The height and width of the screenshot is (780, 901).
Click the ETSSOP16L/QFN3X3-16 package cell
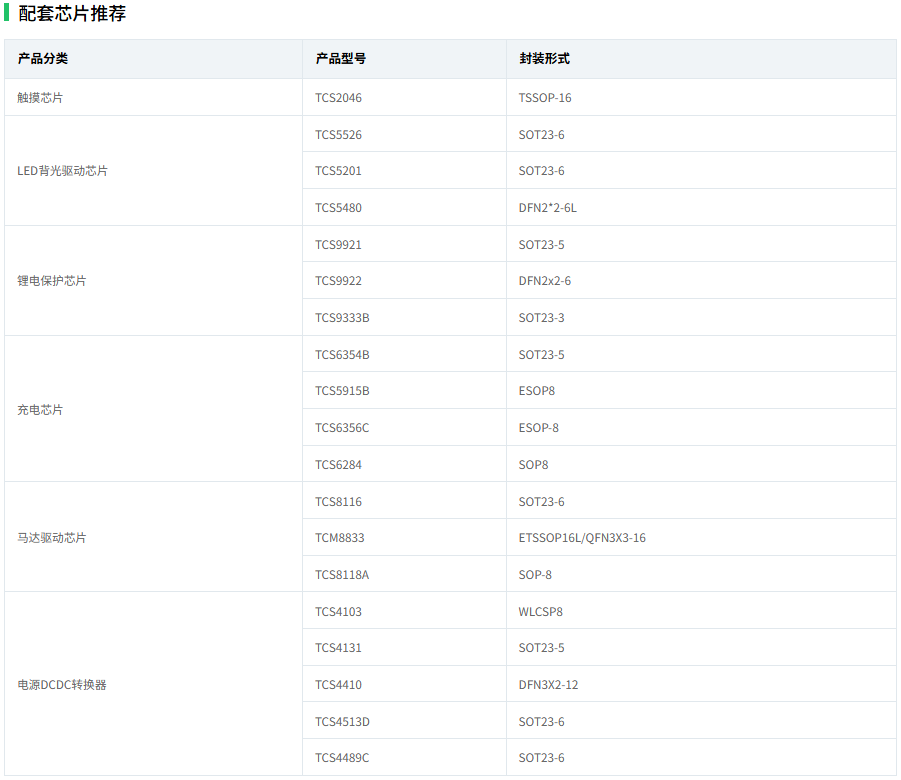pos(582,538)
